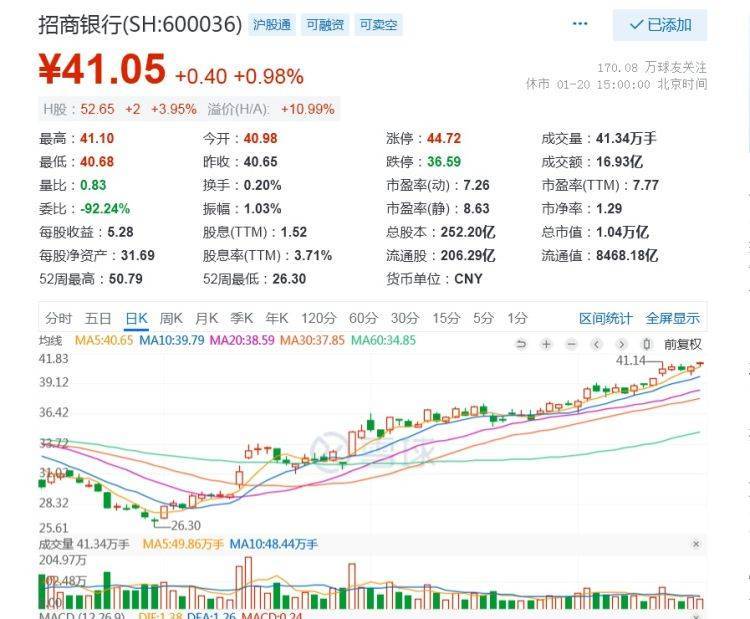Switch to the 15分 chart tab
The height and width of the screenshot is (619, 750).
[447, 318]
